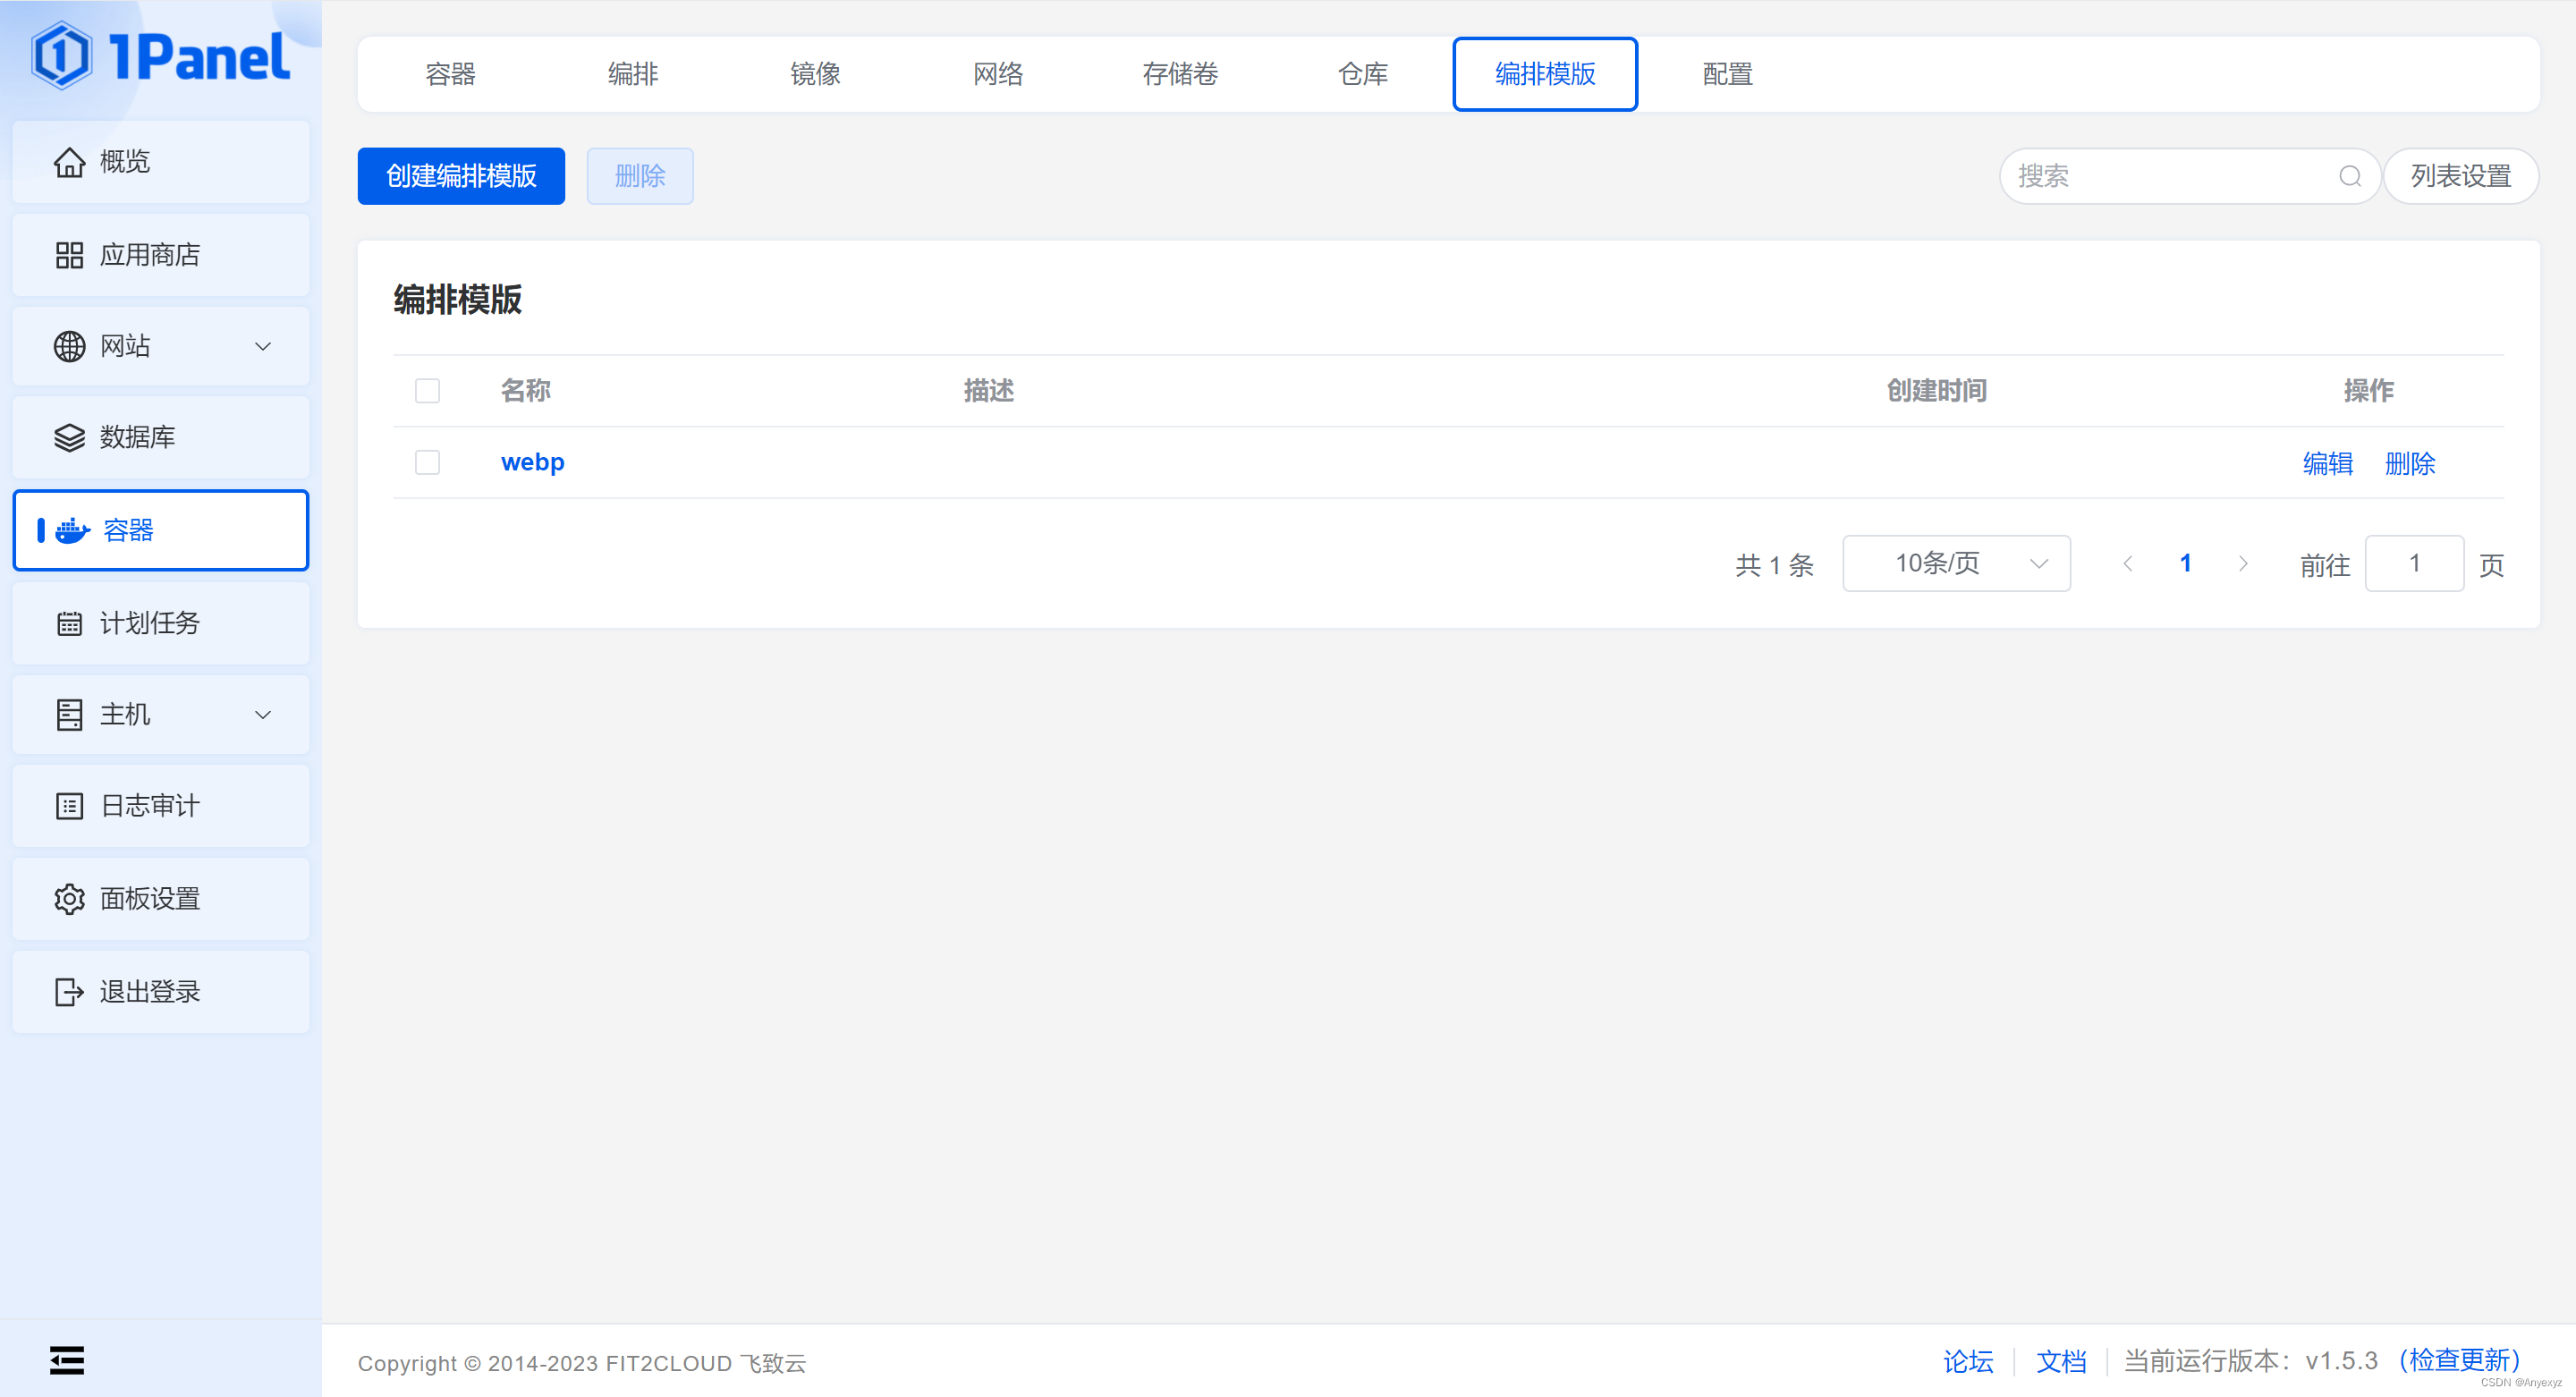Open the 10条/页 page size dropdown
This screenshot has height=1397, width=2576.
point(1955,564)
